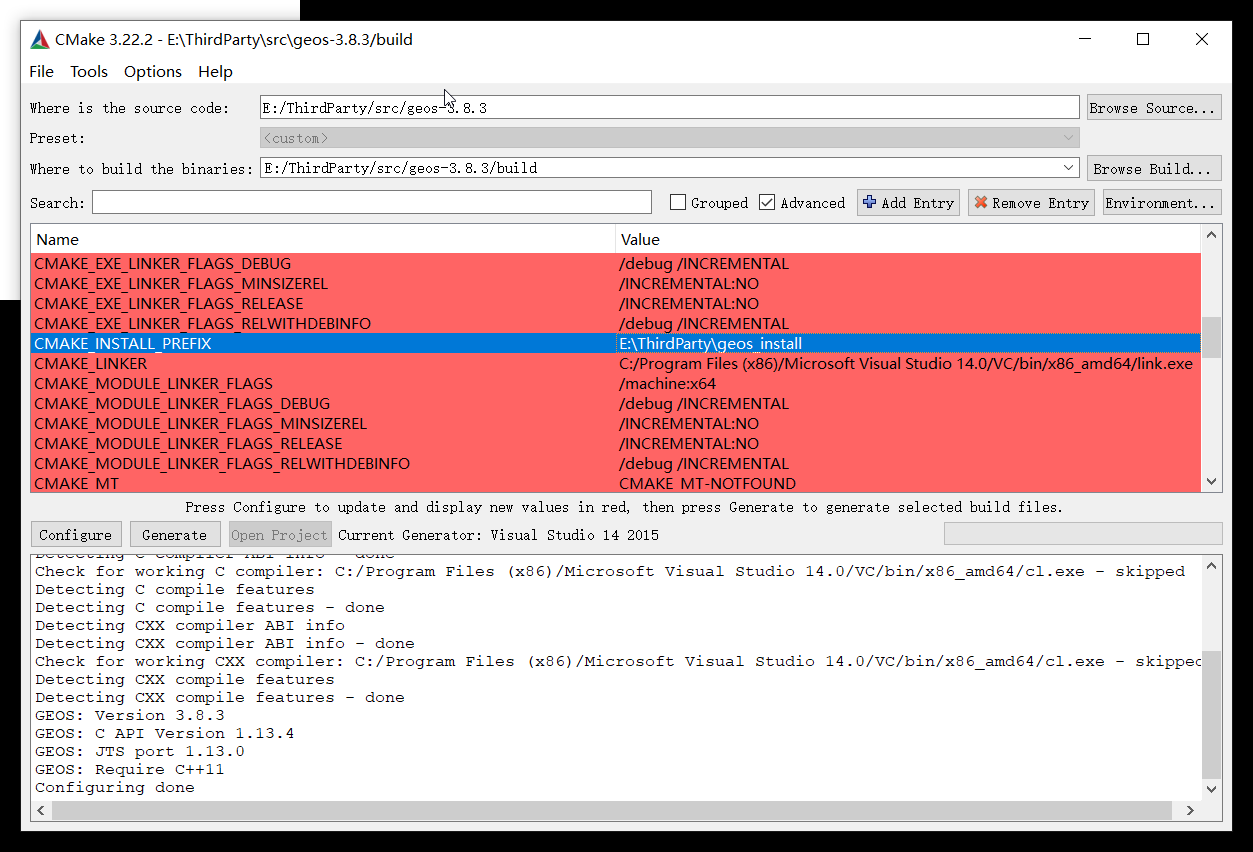The width and height of the screenshot is (1253, 852).
Task: Click 'GEOS: Require C++11' log line
Action: point(130,769)
